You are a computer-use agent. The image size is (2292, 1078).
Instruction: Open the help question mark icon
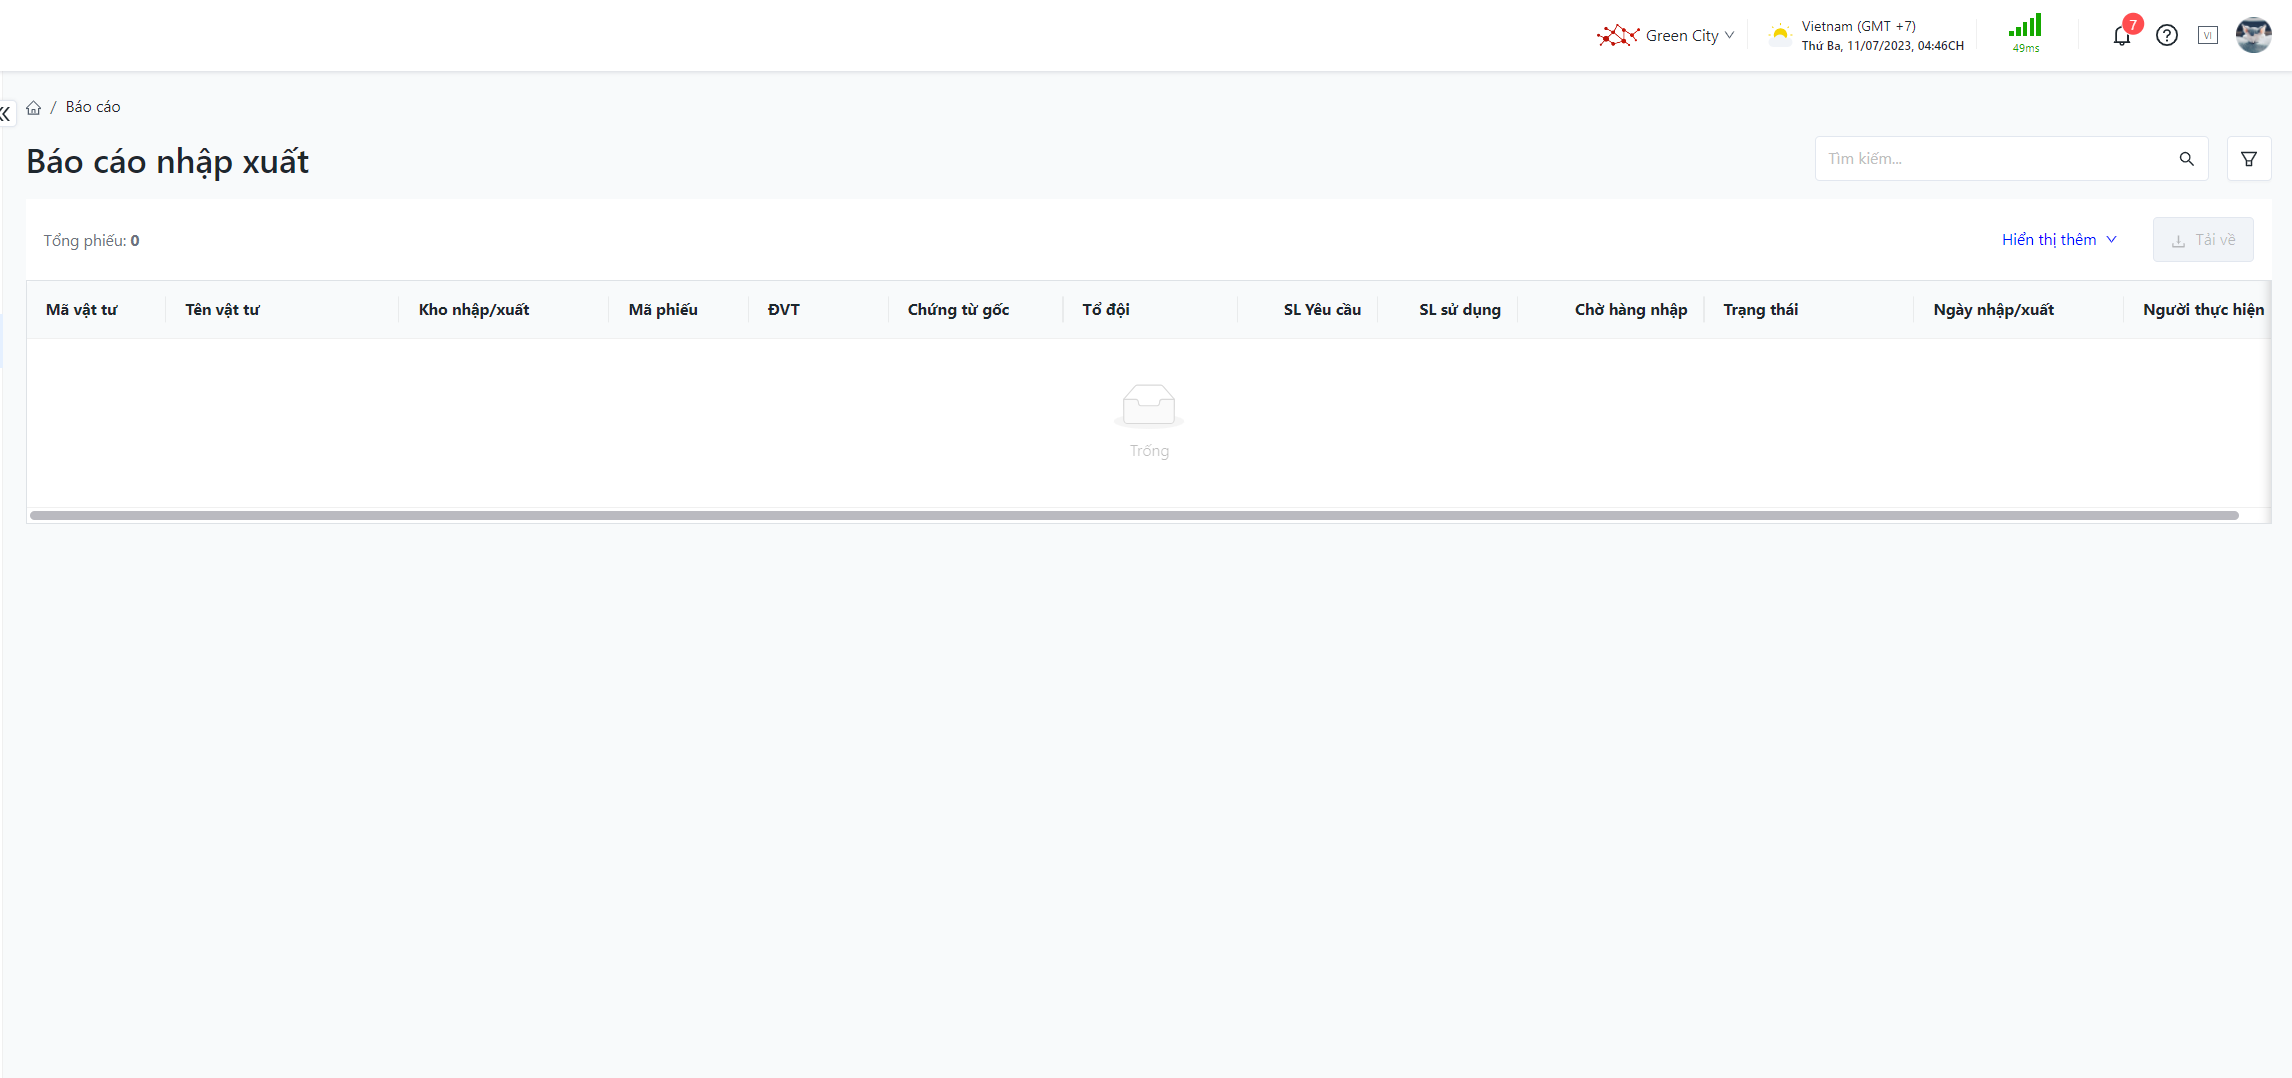pos(2167,36)
